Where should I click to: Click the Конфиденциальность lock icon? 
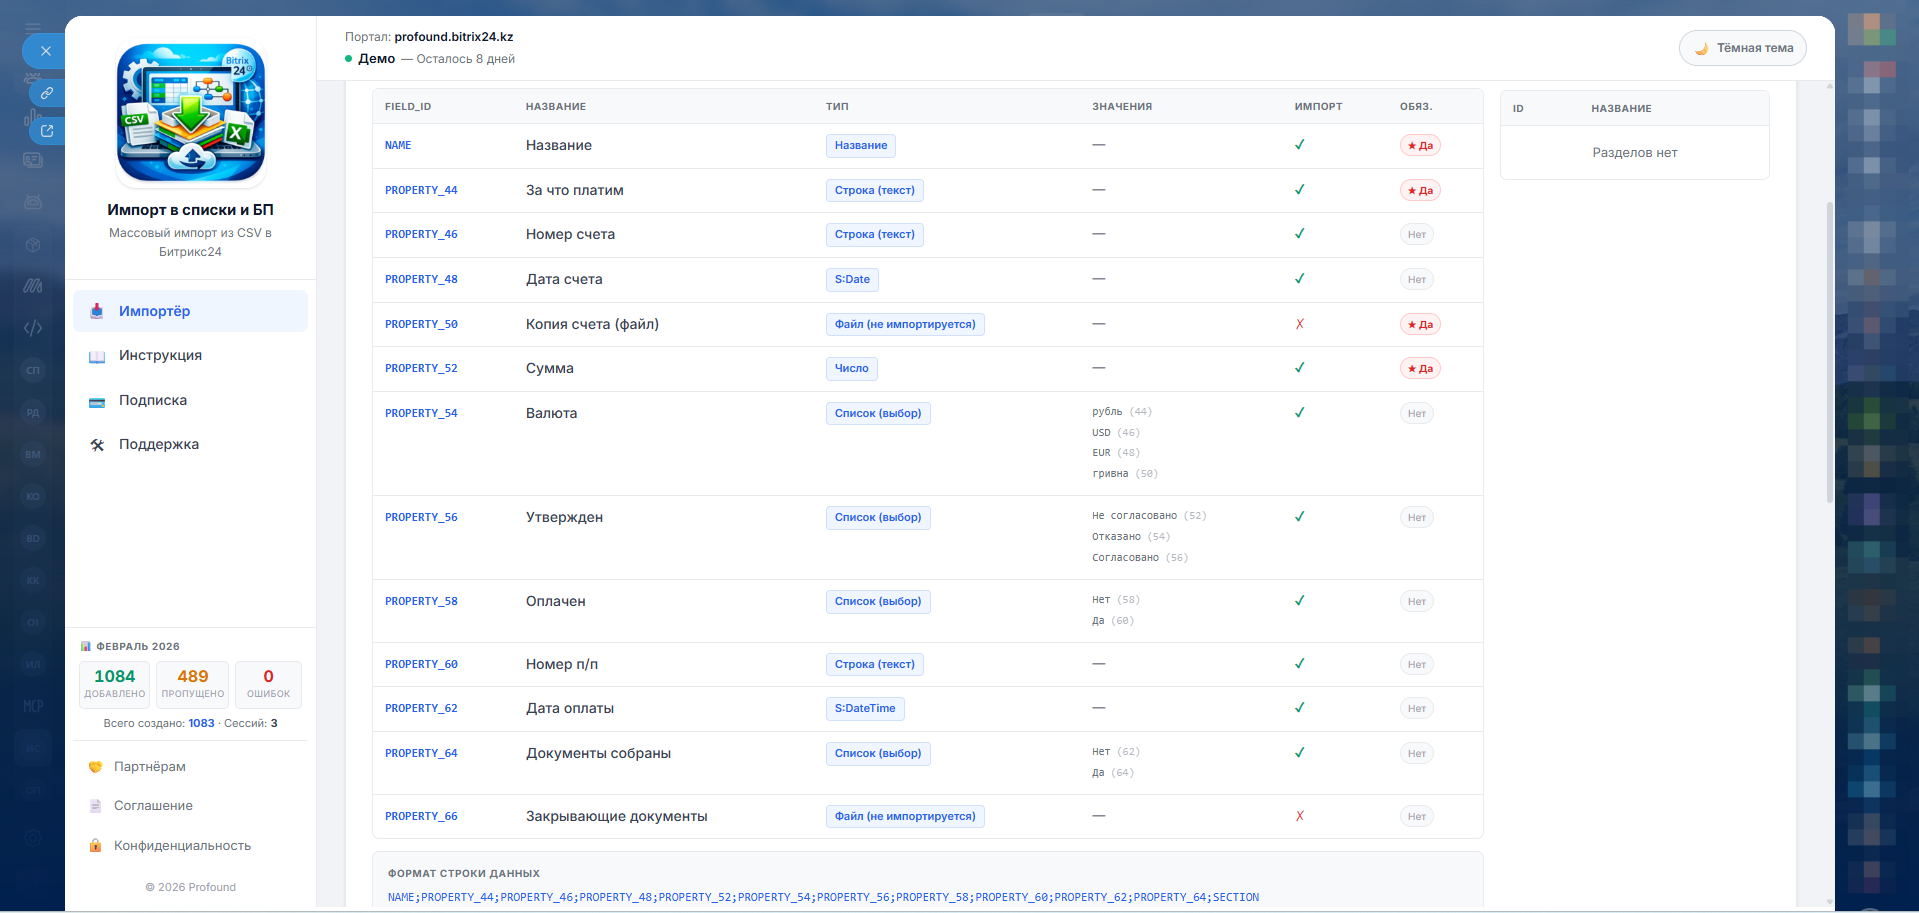pos(96,846)
